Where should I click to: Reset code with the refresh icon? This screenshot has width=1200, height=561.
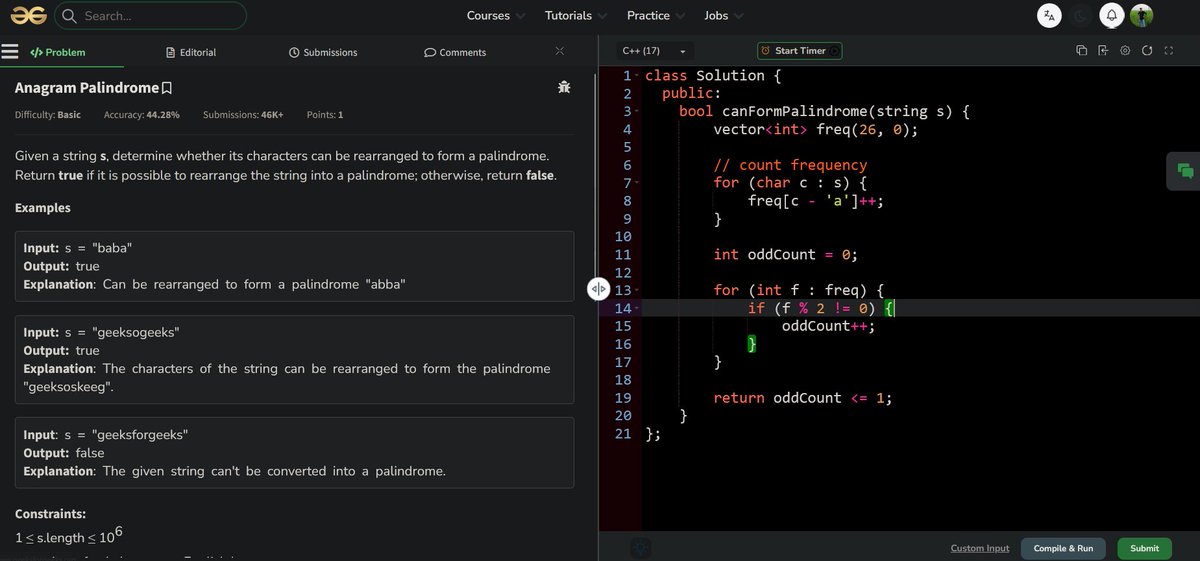click(1146, 51)
